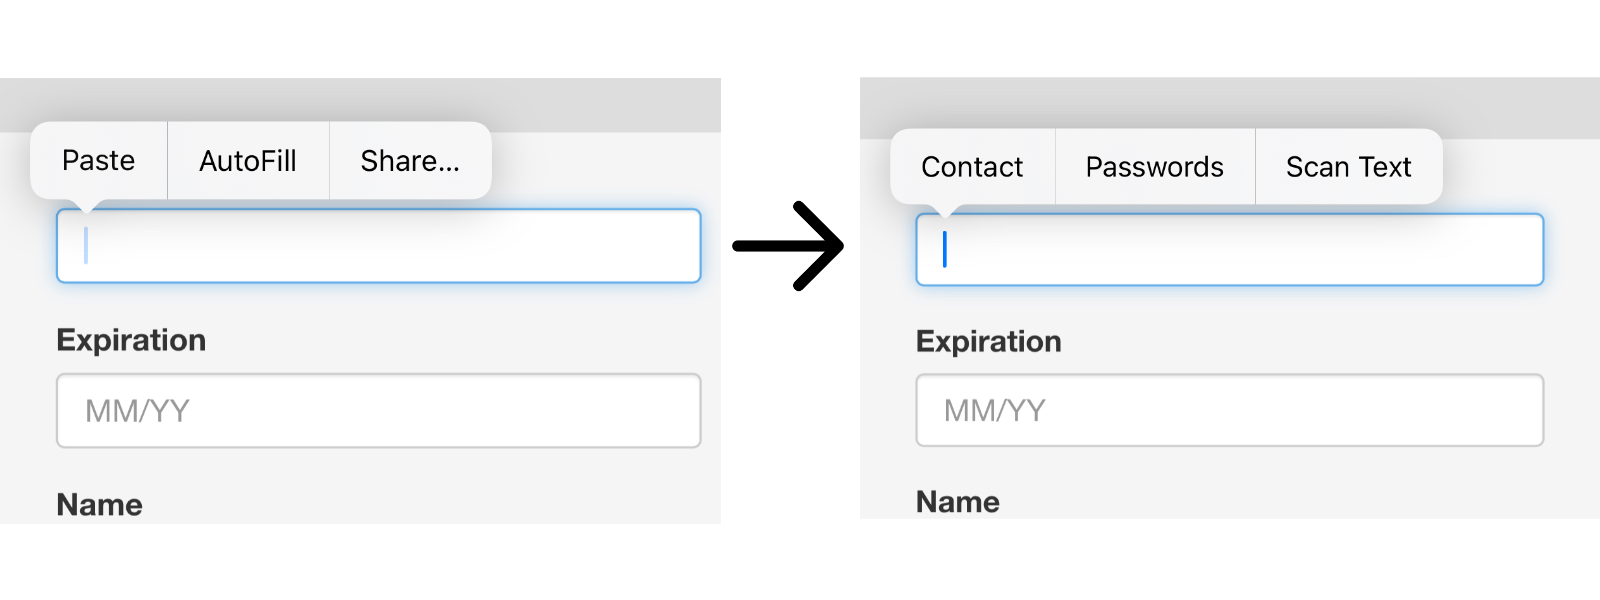Choose Contact from the AutoFill menu
Viewport: 1600px width, 600px height.
tap(971, 166)
